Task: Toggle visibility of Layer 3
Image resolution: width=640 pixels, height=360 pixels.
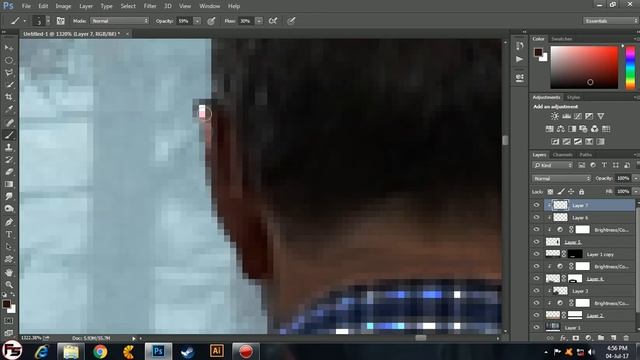Action: 536,291
